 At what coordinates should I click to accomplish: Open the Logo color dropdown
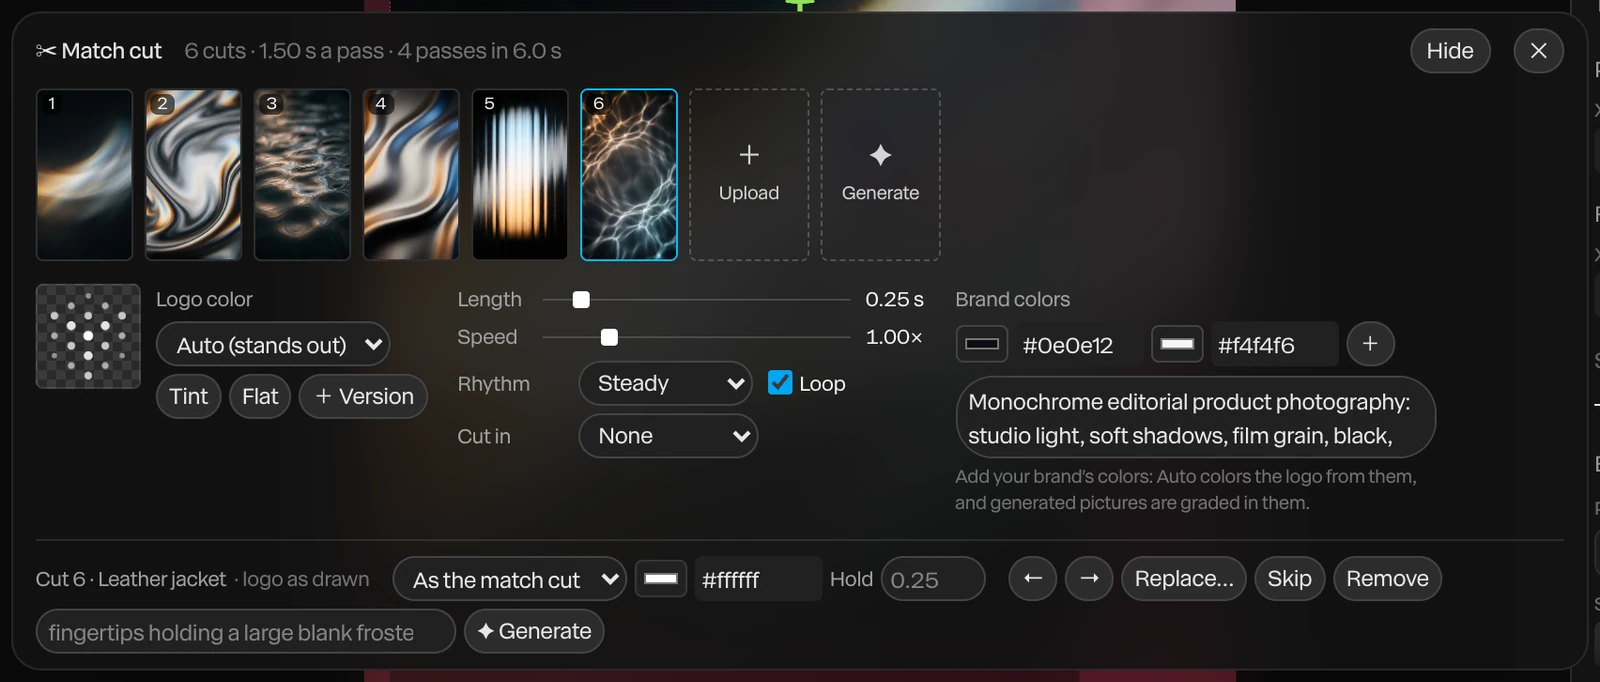click(273, 345)
